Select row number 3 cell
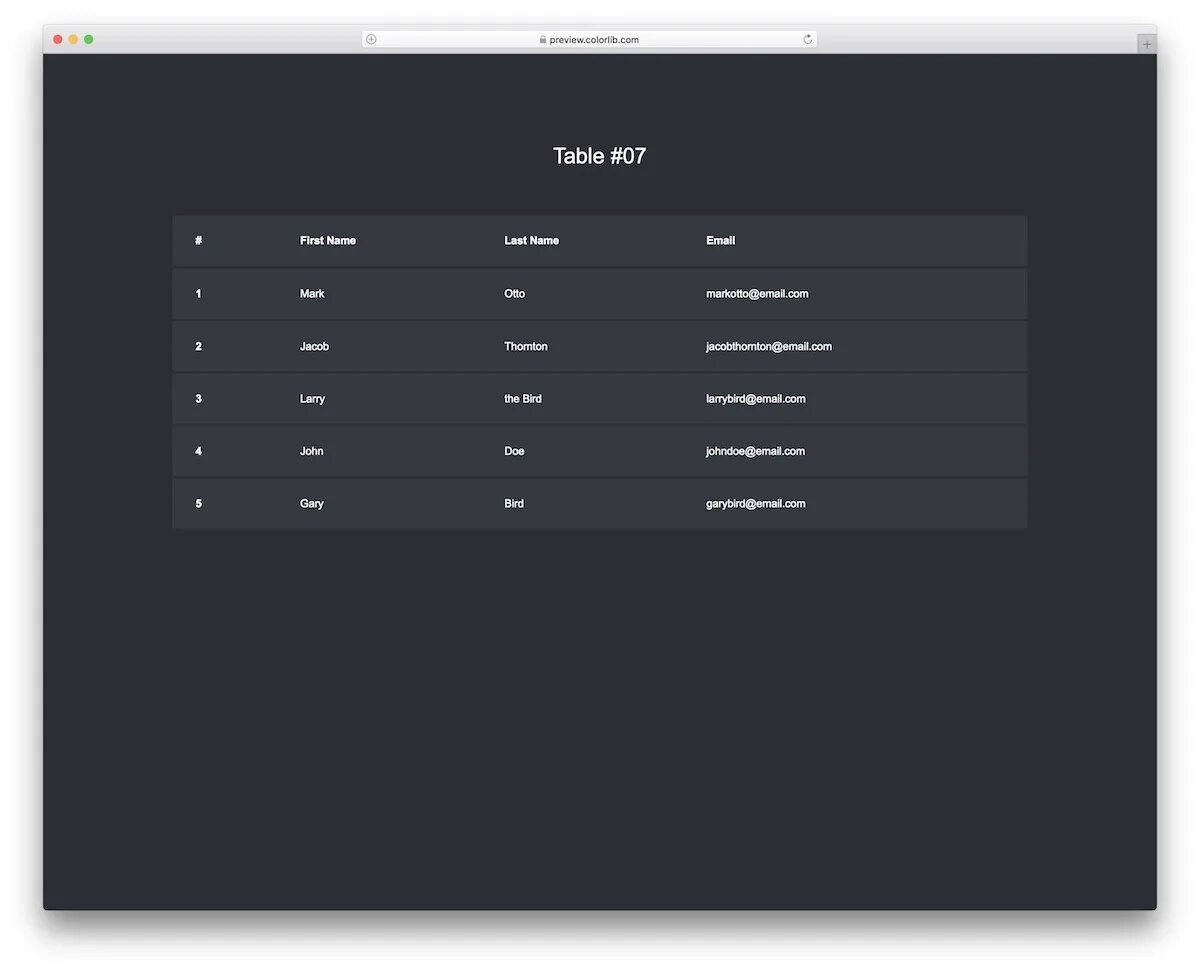The image size is (1200, 972). pos(198,399)
